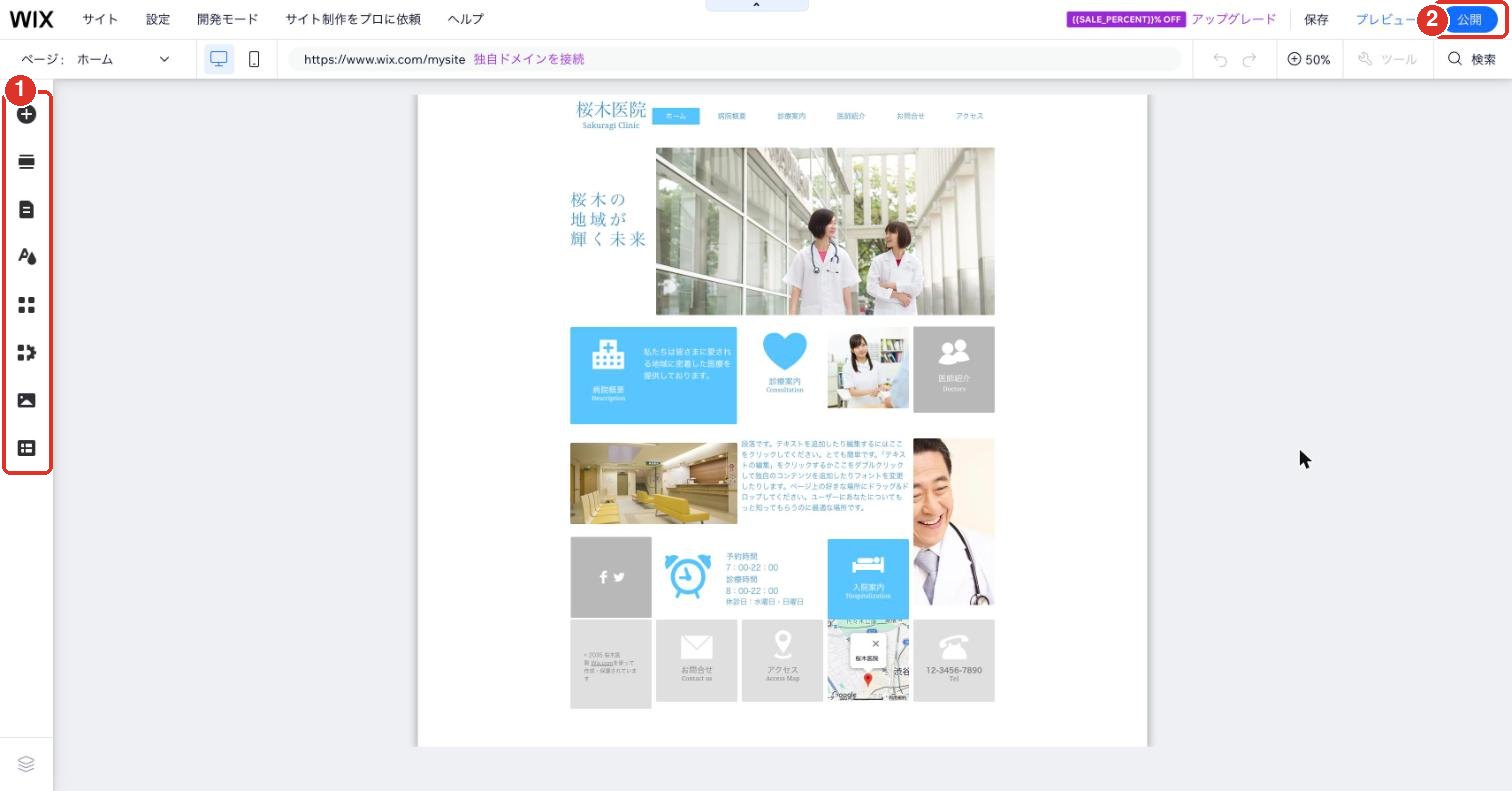Select 病院概要 in the site navigation
Image resolution: width=1512 pixels, height=791 pixels.
(x=732, y=116)
